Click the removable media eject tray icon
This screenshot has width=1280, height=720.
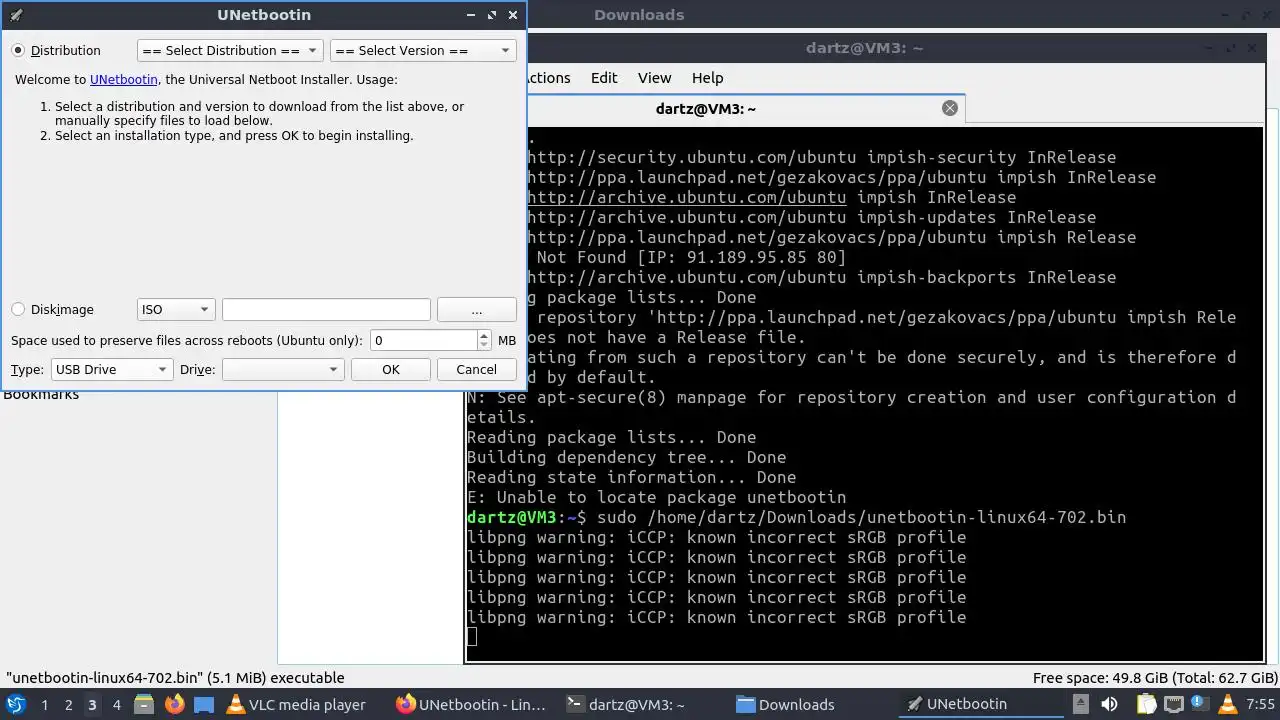1082,705
